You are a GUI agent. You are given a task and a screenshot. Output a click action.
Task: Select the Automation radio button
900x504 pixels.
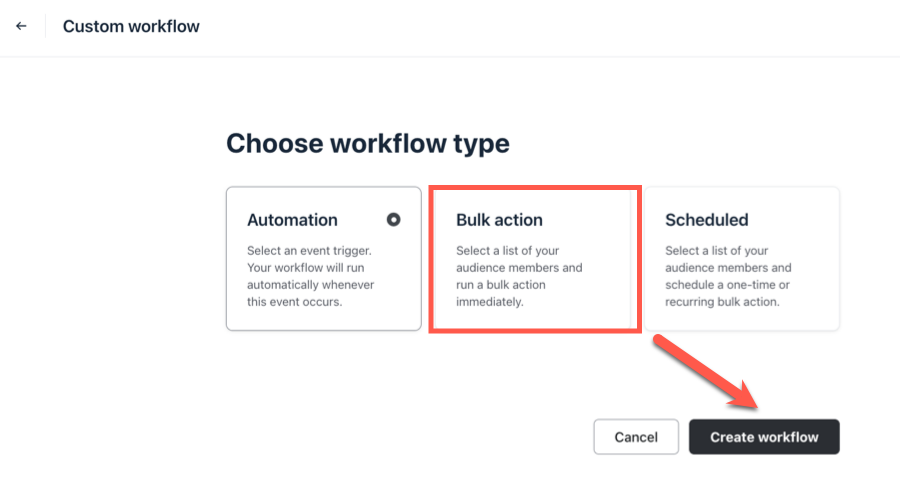pyautogui.click(x=393, y=219)
